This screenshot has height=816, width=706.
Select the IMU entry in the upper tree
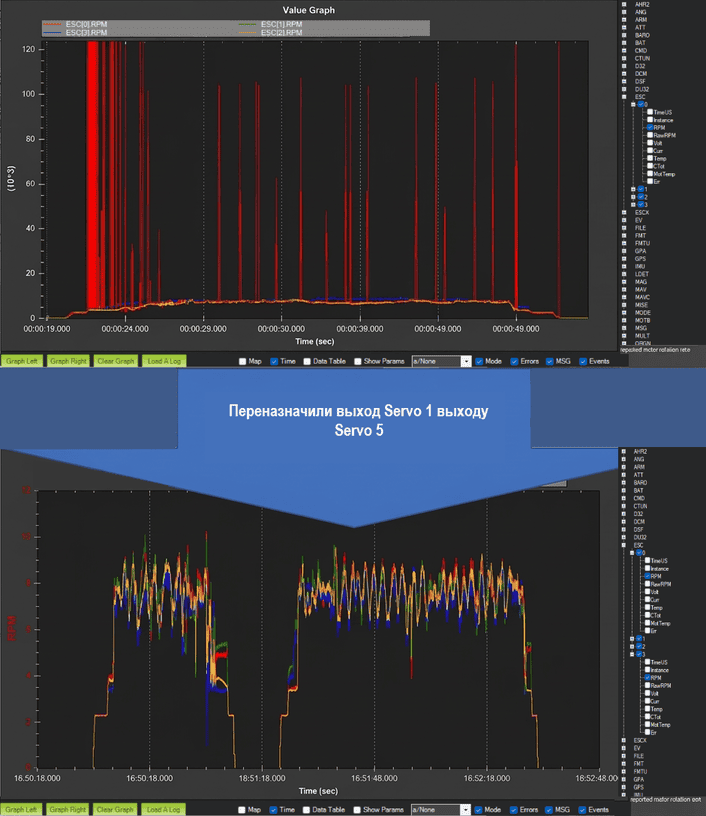tap(640, 266)
